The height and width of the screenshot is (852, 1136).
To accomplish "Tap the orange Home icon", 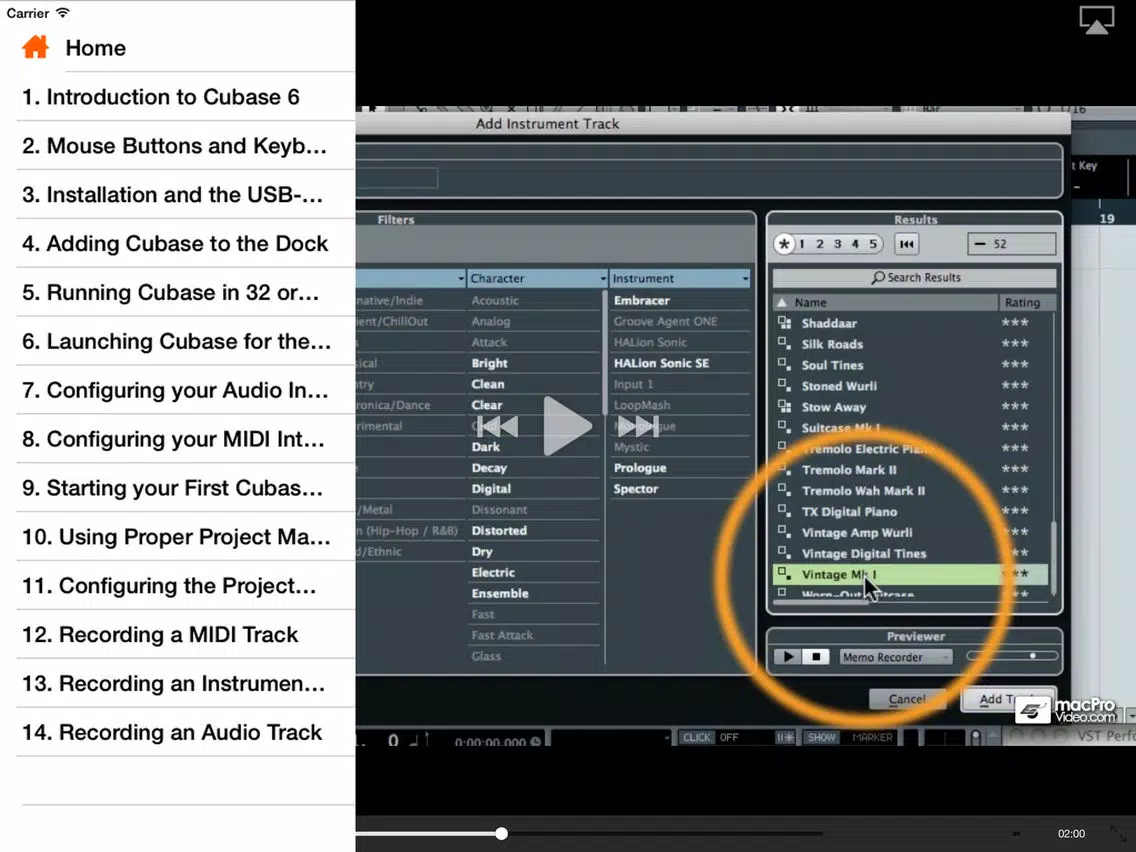I will pyautogui.click(x=35, y=48).
